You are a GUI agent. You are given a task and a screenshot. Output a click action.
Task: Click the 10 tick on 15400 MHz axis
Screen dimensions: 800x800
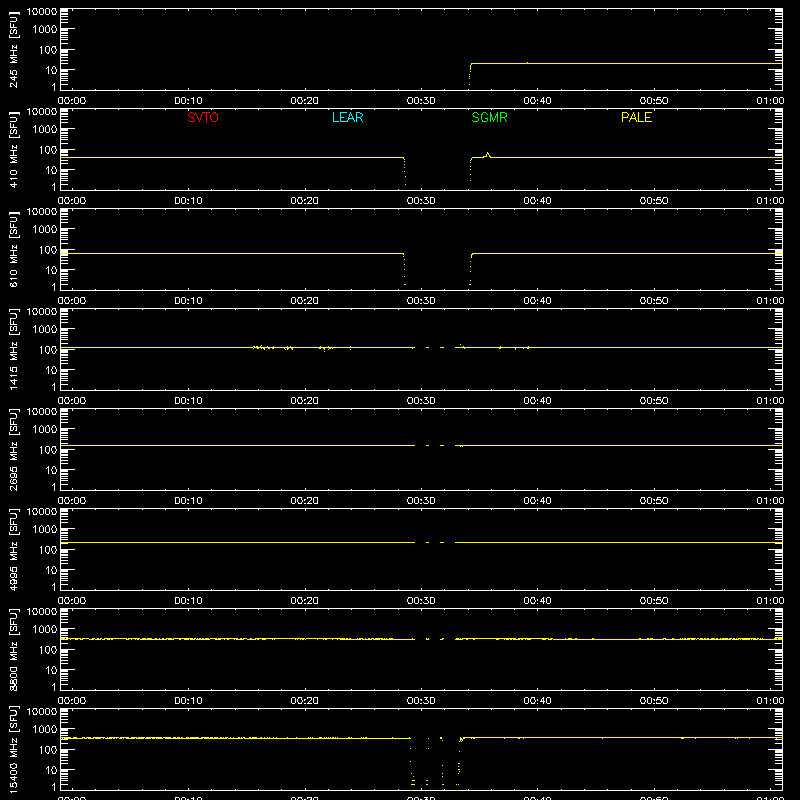coord(51,770)
